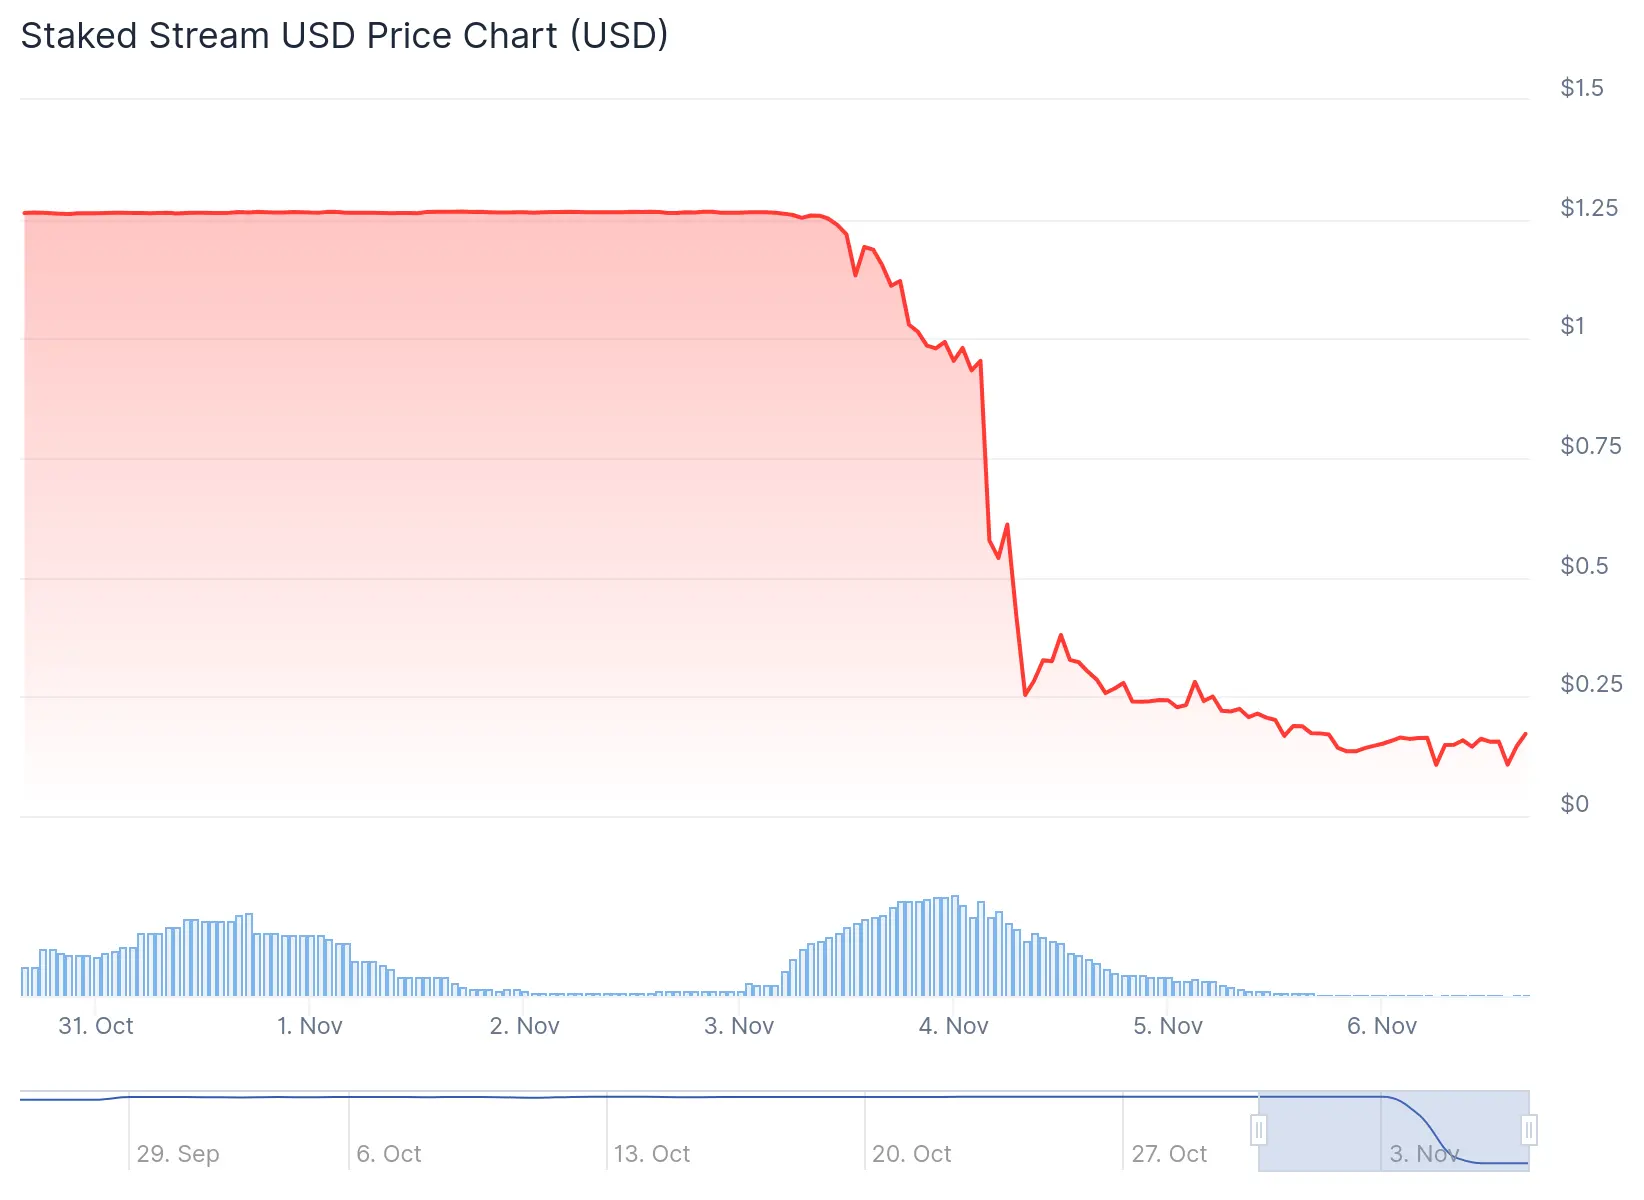
Task: Click the '29. Sep' date in the navigator
Action: pos(178,1154)
